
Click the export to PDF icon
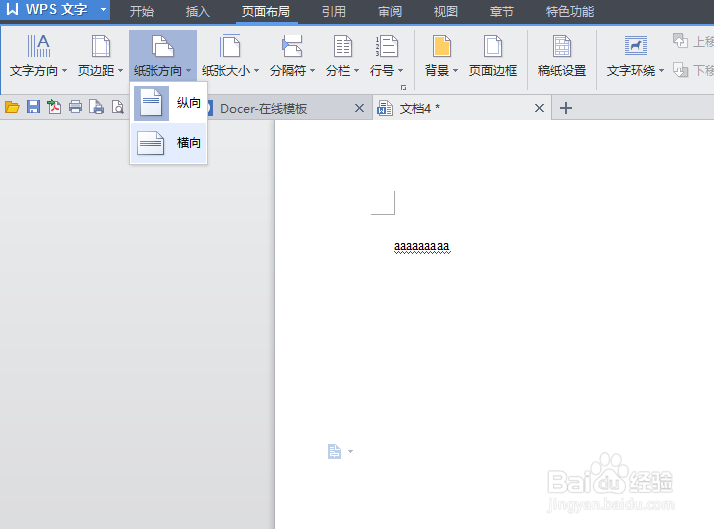54,107
